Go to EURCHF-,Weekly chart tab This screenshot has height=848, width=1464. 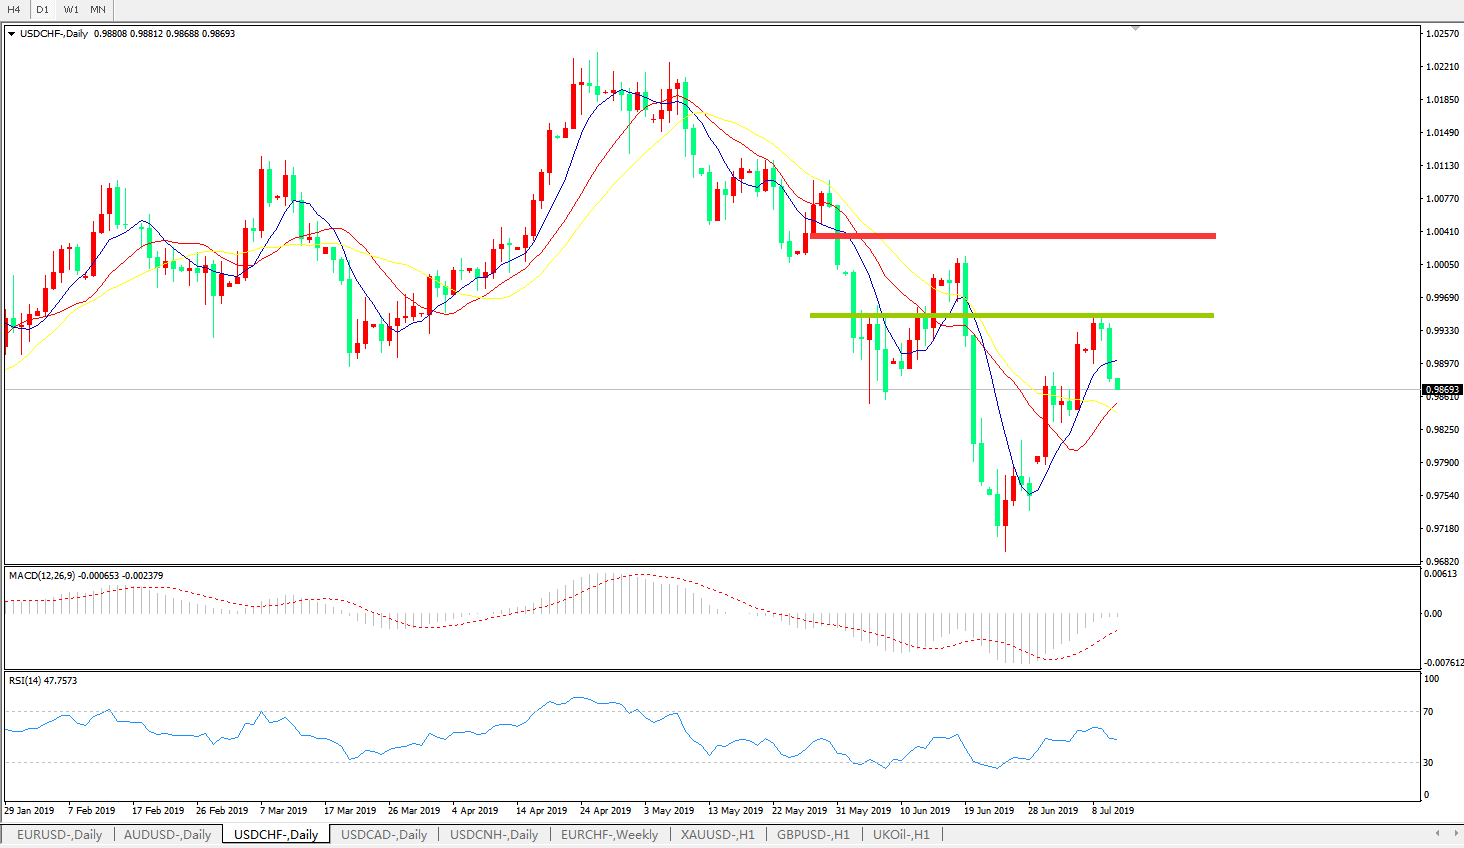tap(609, 834)
